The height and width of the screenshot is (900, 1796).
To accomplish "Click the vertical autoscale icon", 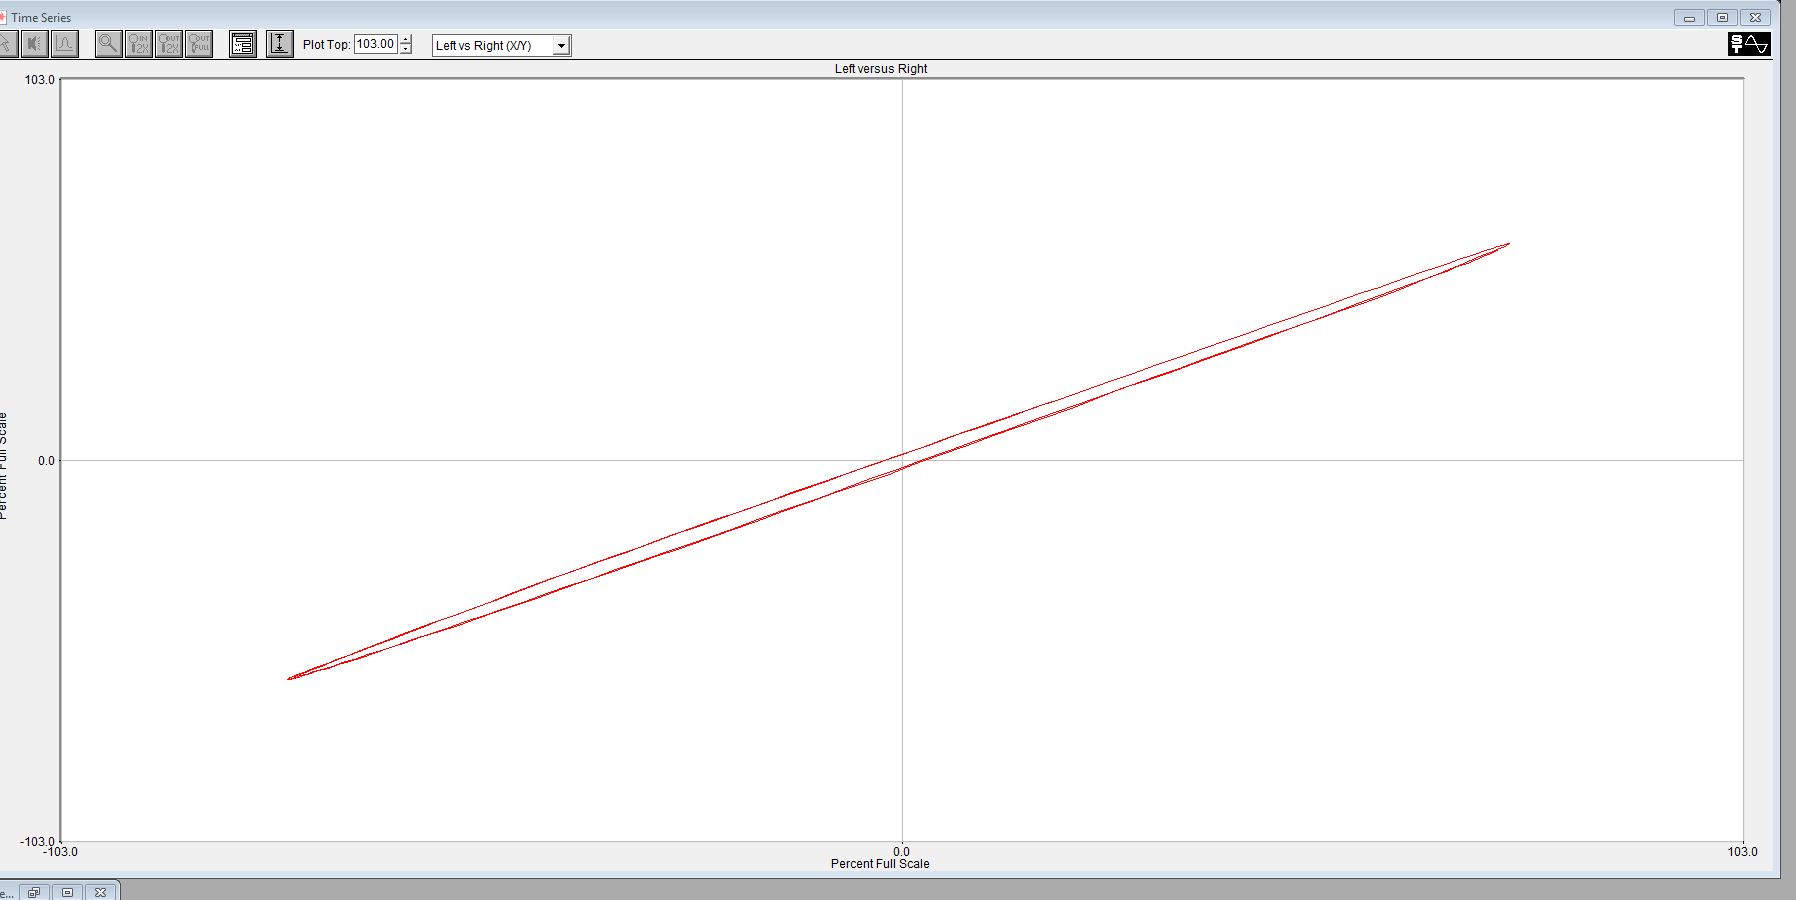I will (x=280, y=44).
